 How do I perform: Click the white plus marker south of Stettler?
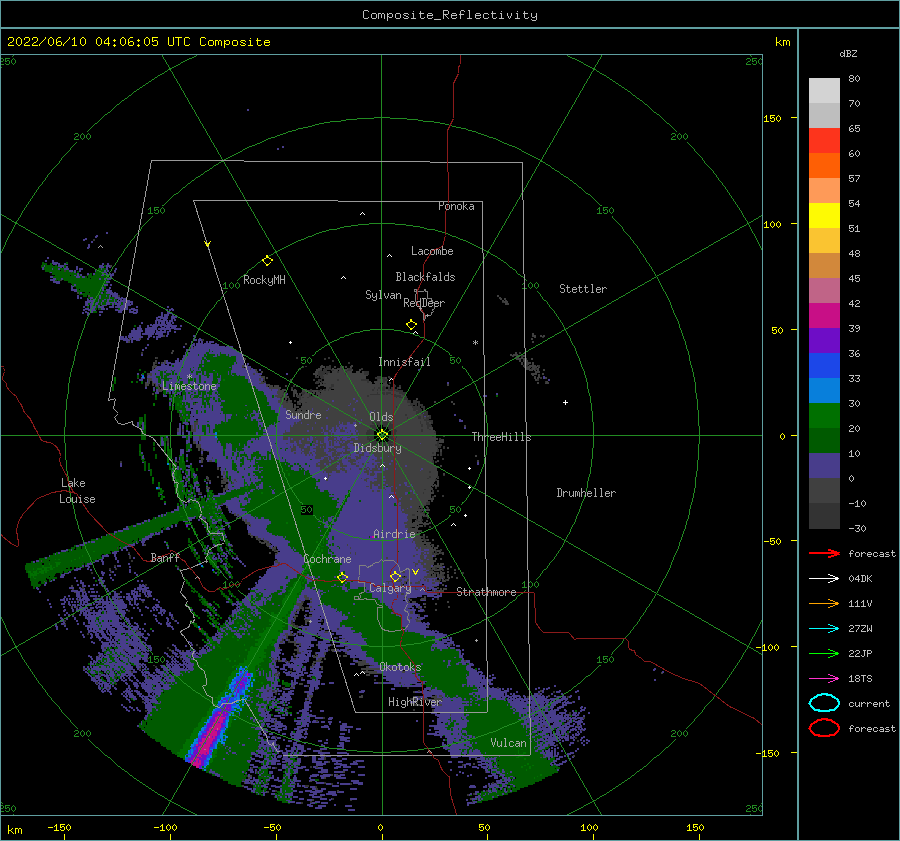tap(565, 402)
